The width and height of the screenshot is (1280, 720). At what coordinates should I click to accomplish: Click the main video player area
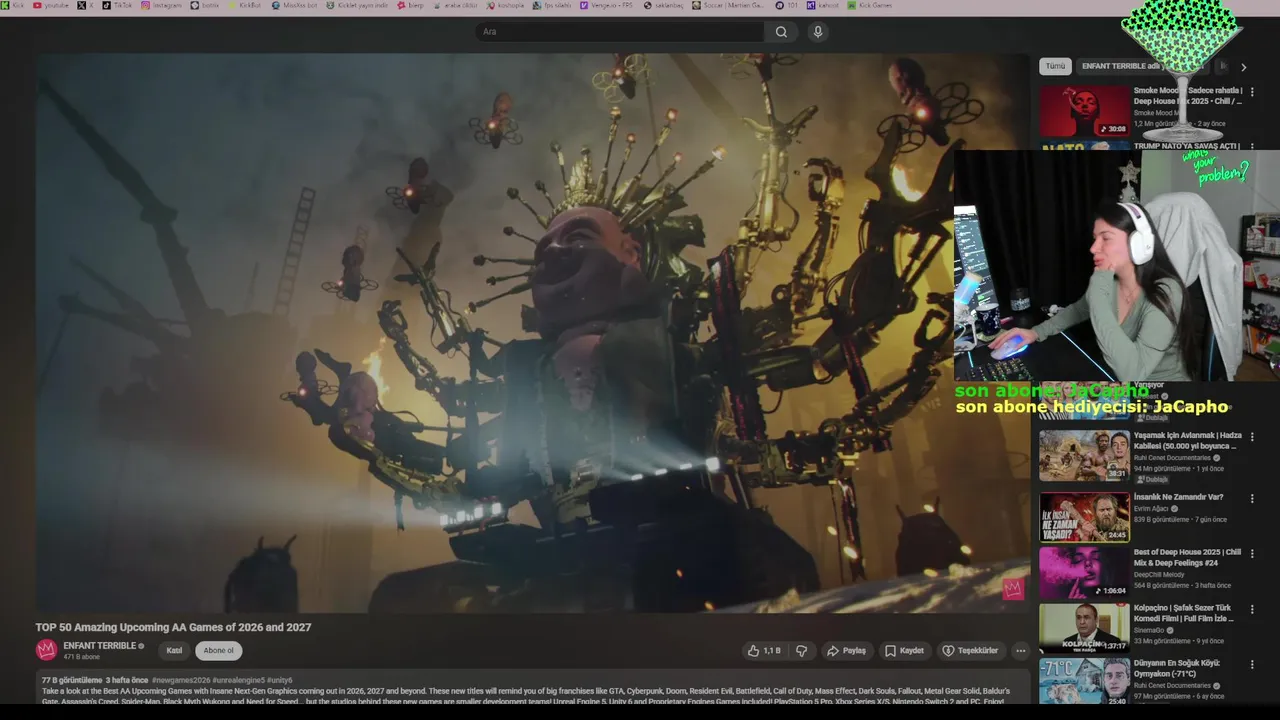tap(533, 333)
